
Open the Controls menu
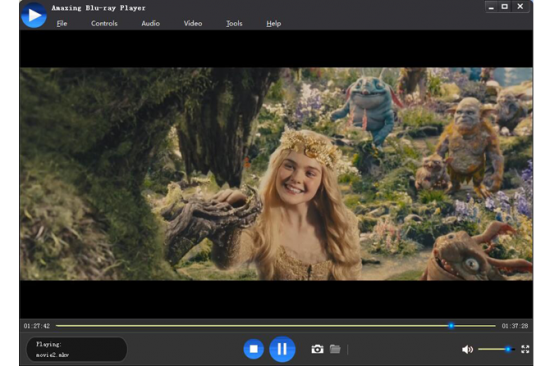pos(104,24)
